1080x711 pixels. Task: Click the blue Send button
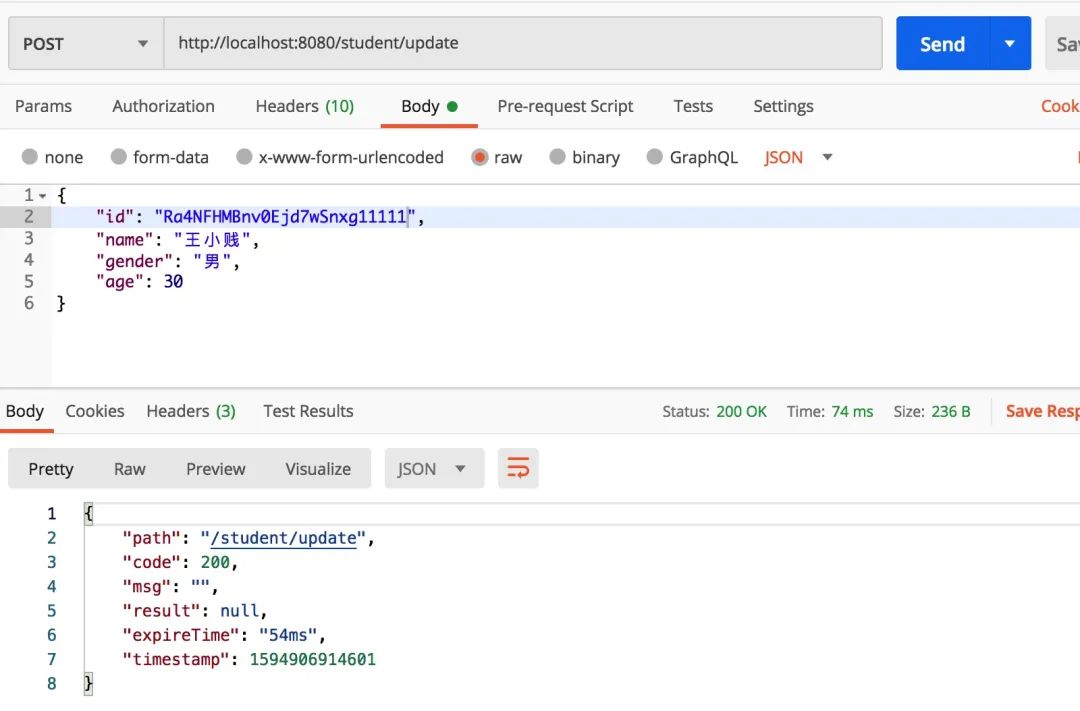942,44
